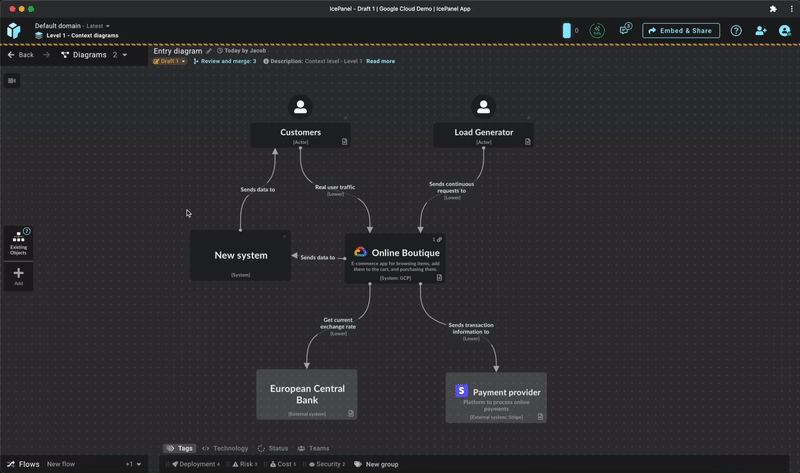
Task: Toggle the presentation camera icon
Action: (x=12, y=80)
